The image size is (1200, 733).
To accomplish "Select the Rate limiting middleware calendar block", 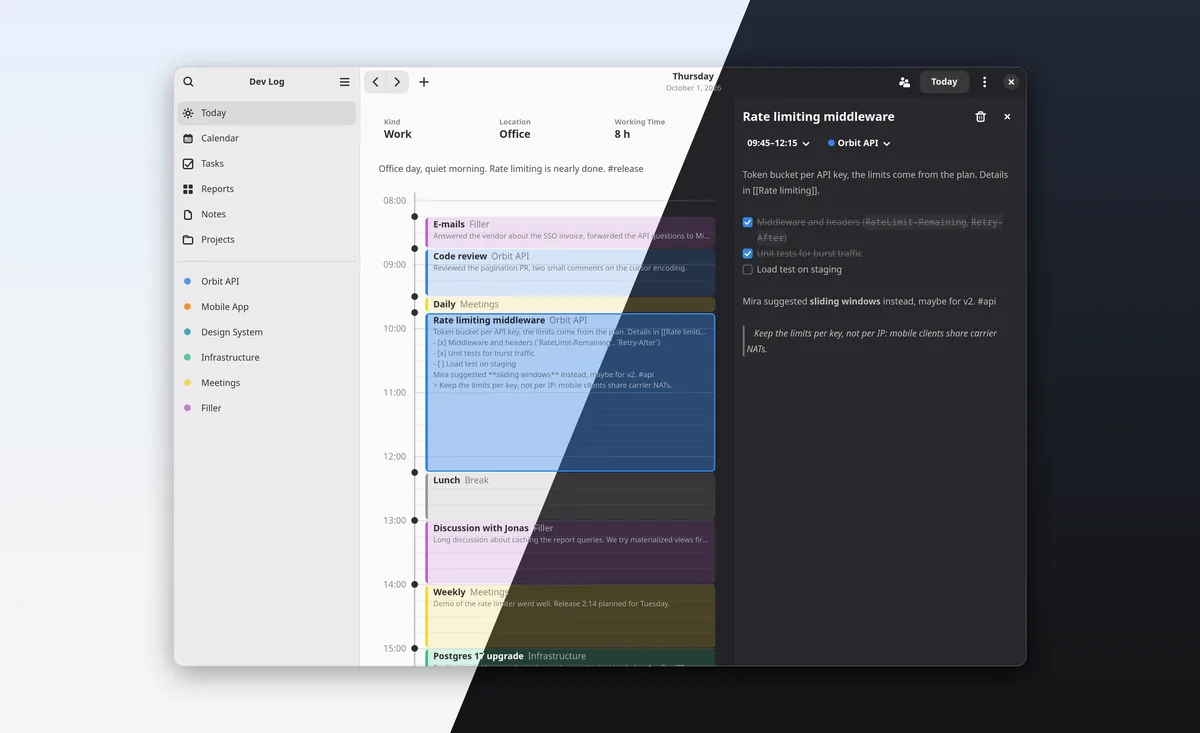I will click(x=570, y=392).
